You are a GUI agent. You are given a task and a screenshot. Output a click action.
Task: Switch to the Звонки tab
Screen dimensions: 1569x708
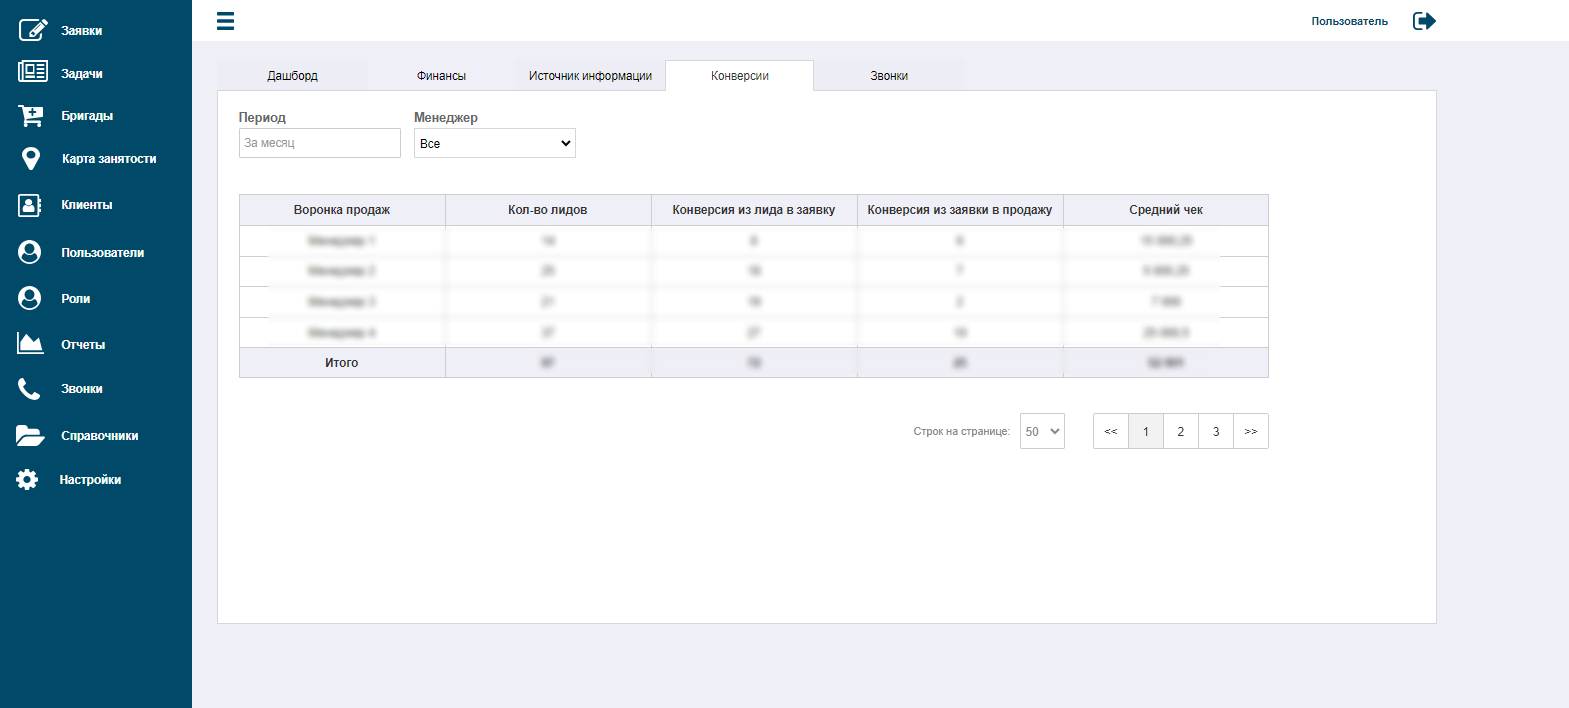pos(889,76)
